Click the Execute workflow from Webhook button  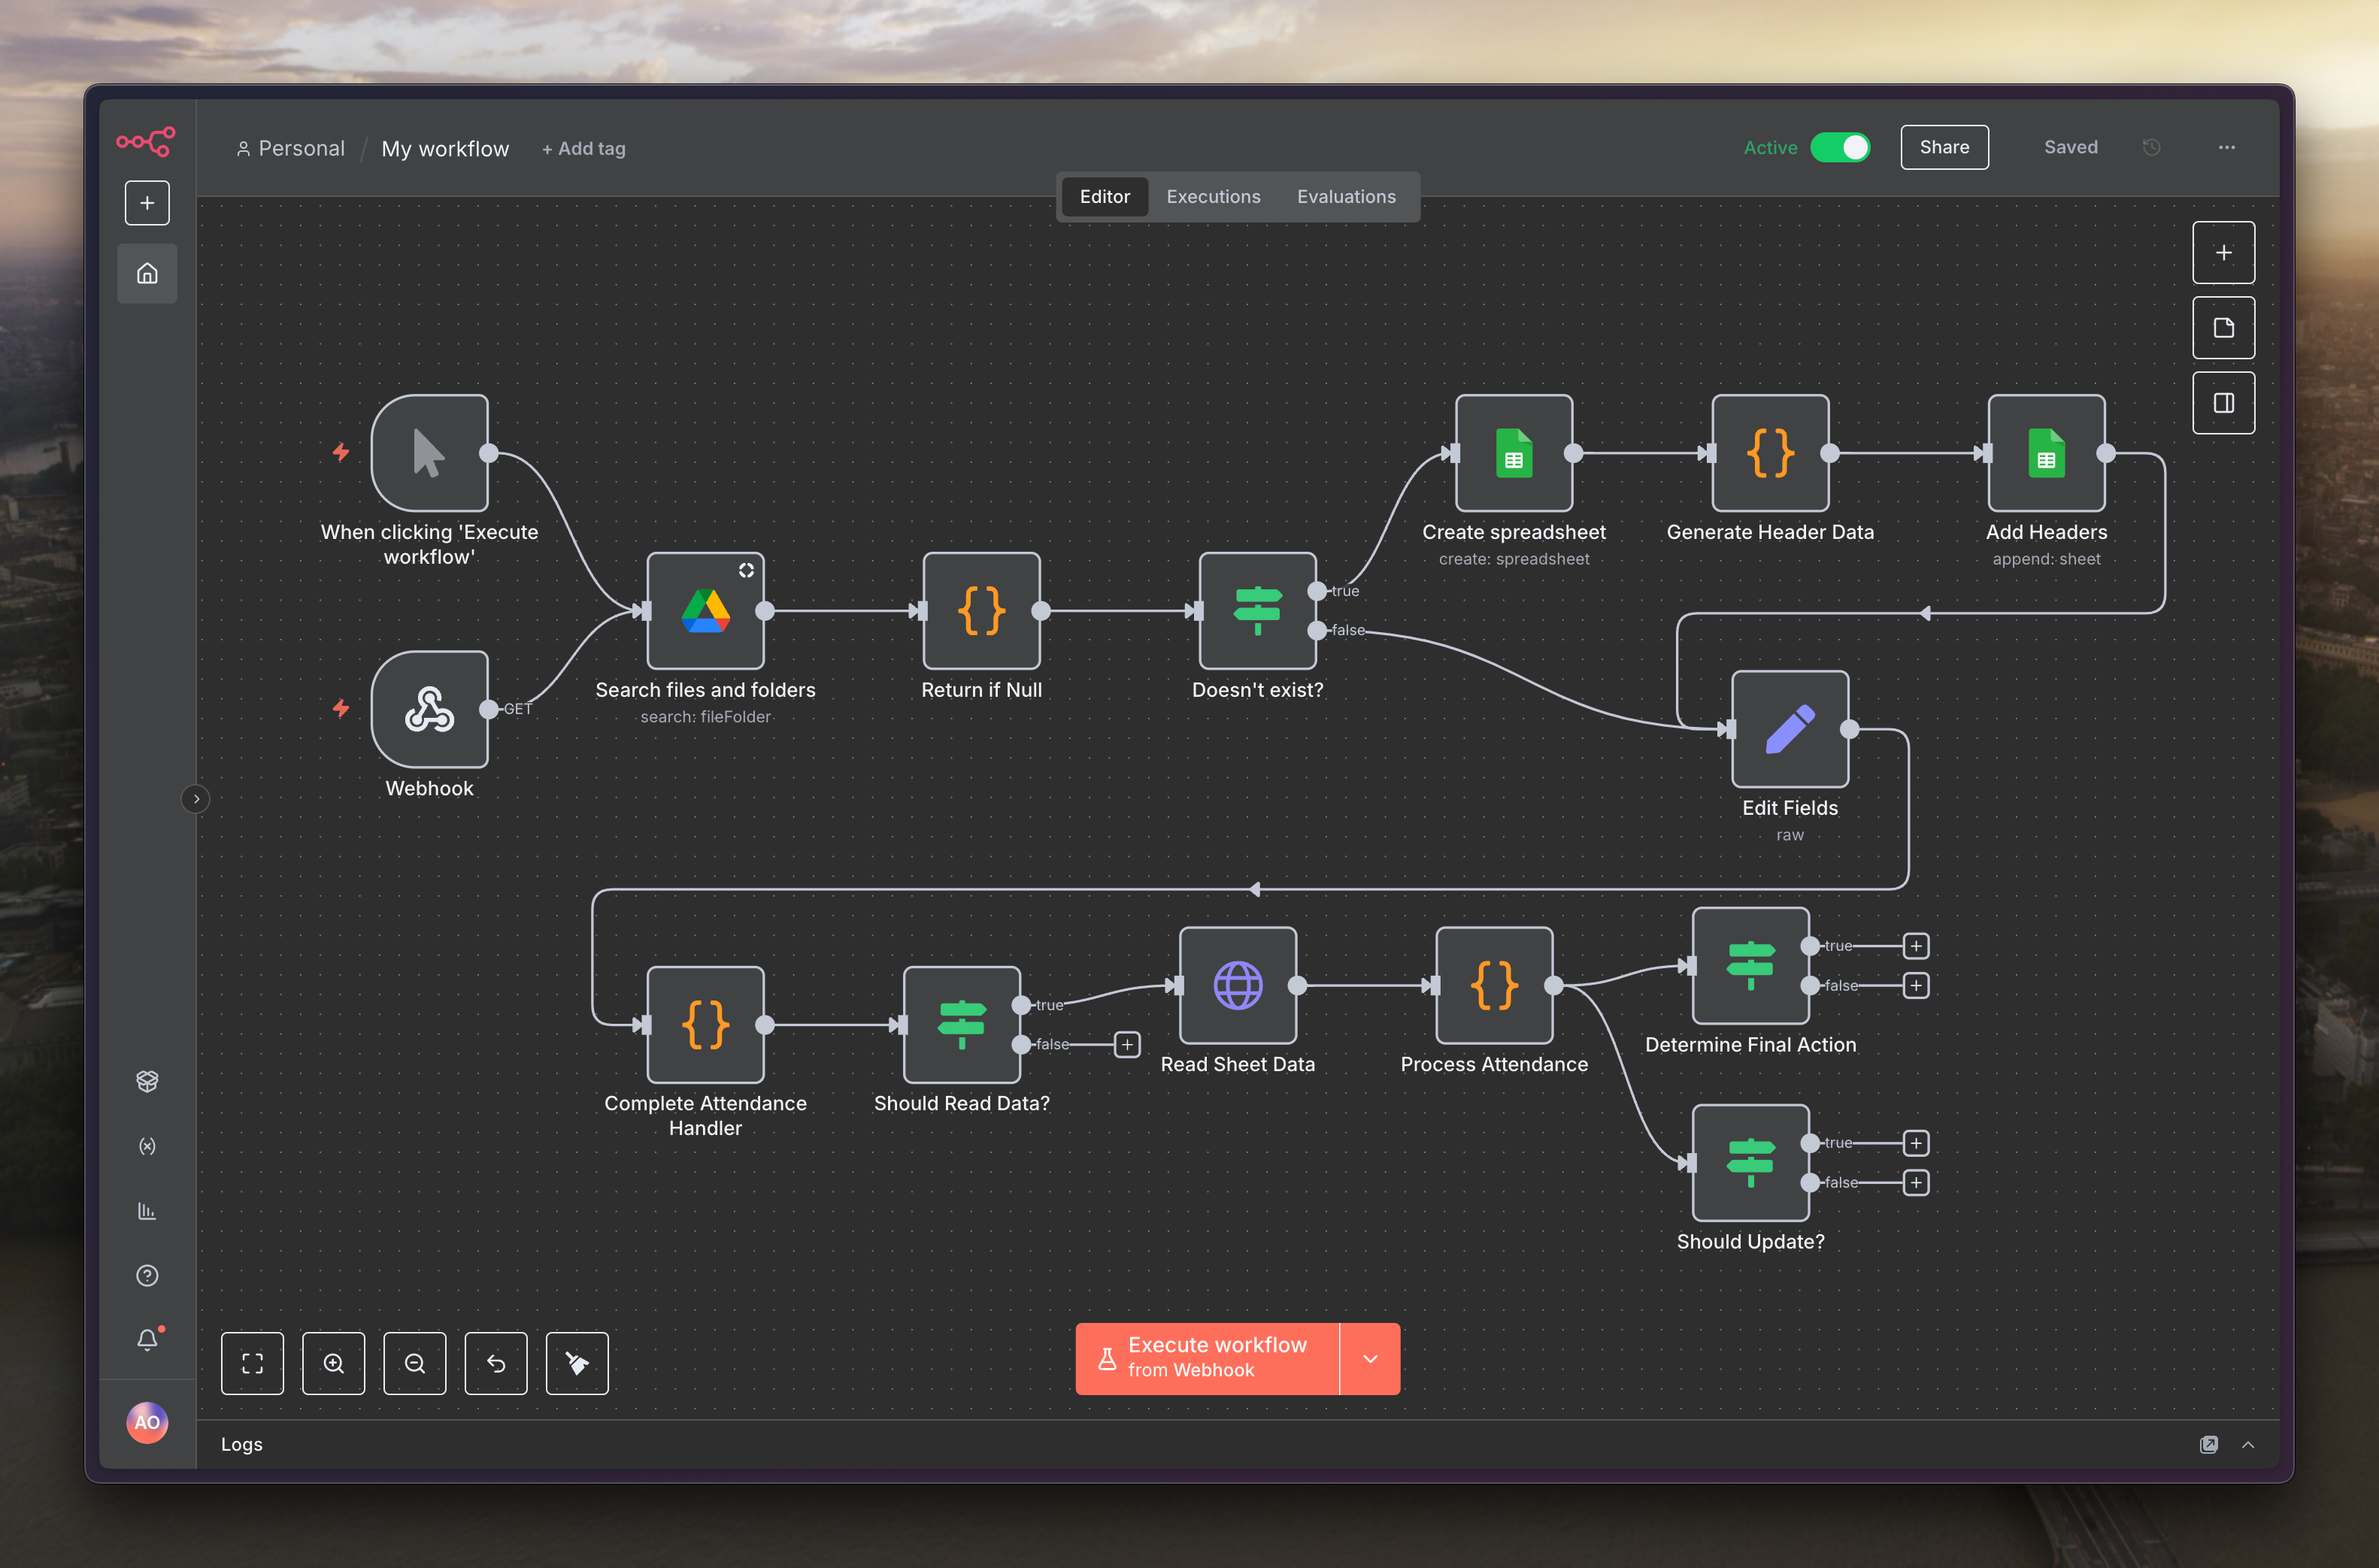click(x=1207, y=1359)
